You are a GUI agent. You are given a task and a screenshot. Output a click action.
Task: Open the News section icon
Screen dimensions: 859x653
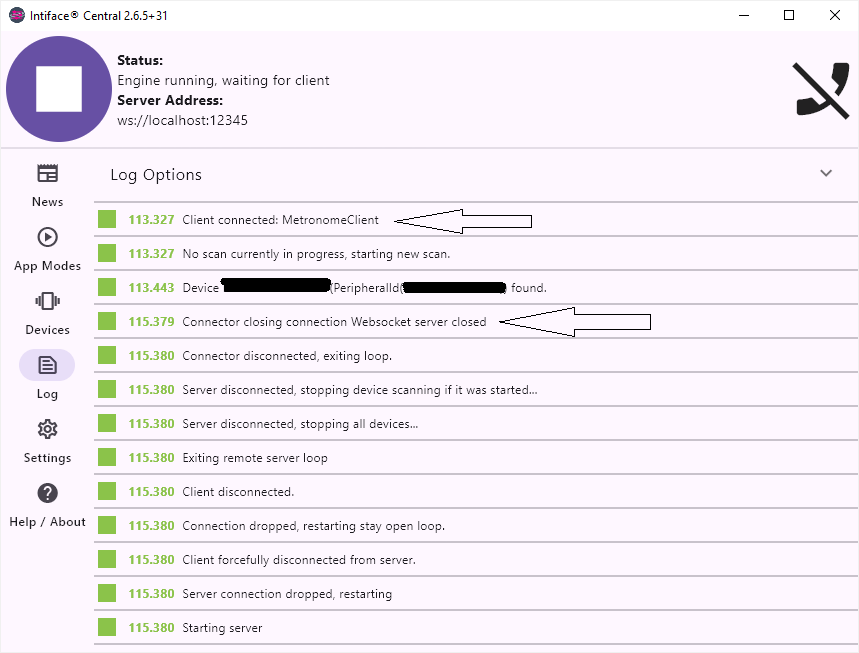[x=48, y=173]
